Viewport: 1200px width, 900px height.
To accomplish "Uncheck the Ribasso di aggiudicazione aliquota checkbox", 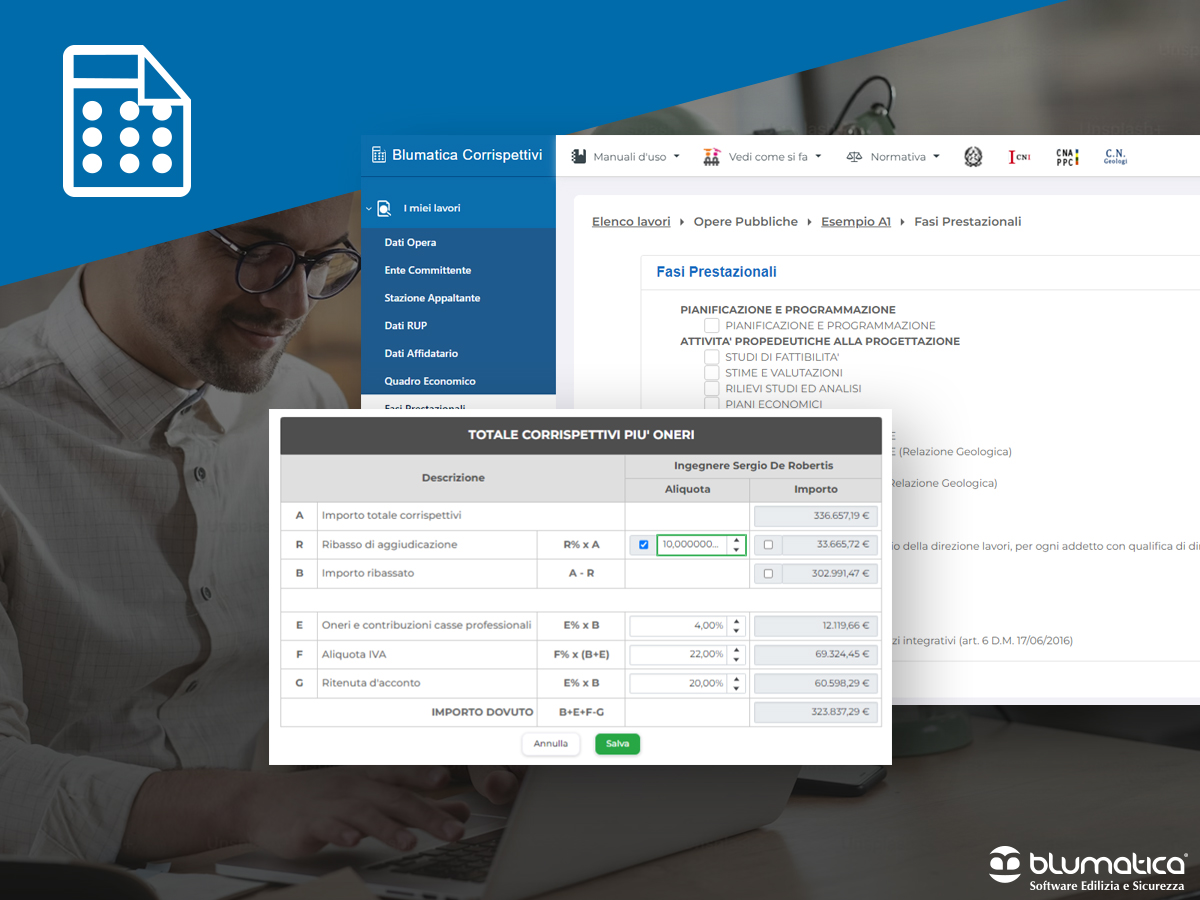I will 643,545.
